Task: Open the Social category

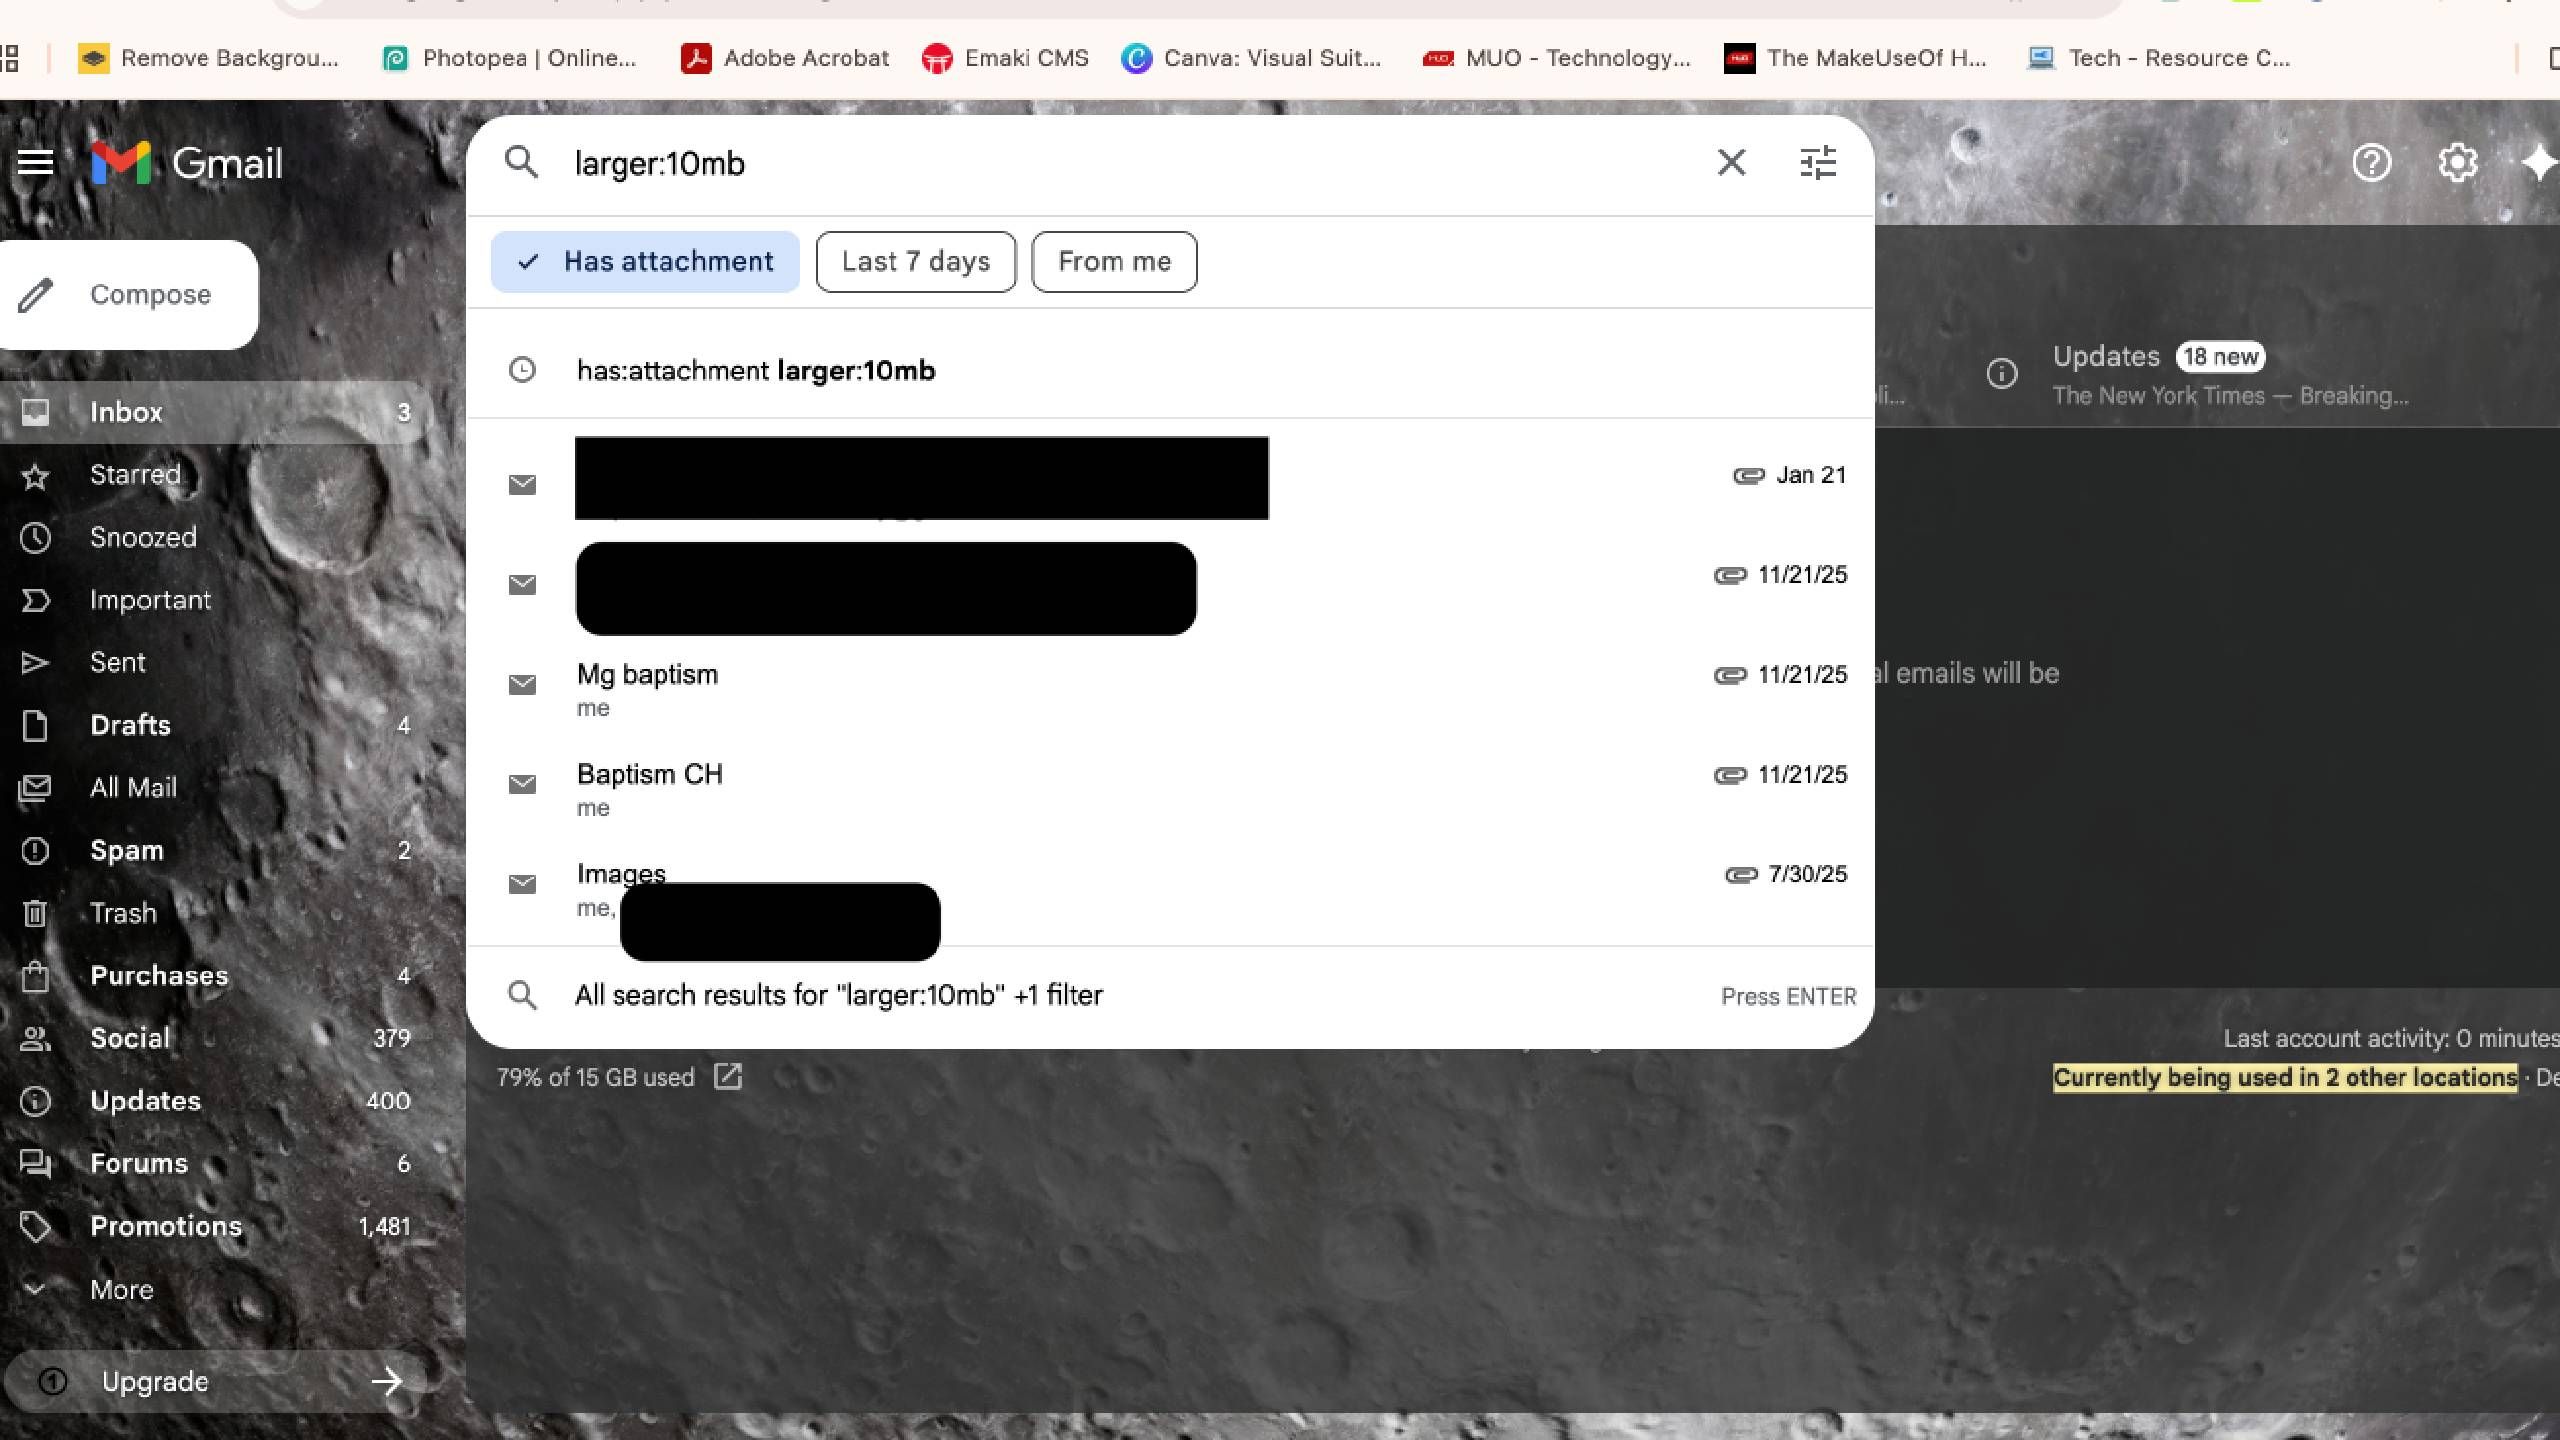Action: click(215, 1038)
